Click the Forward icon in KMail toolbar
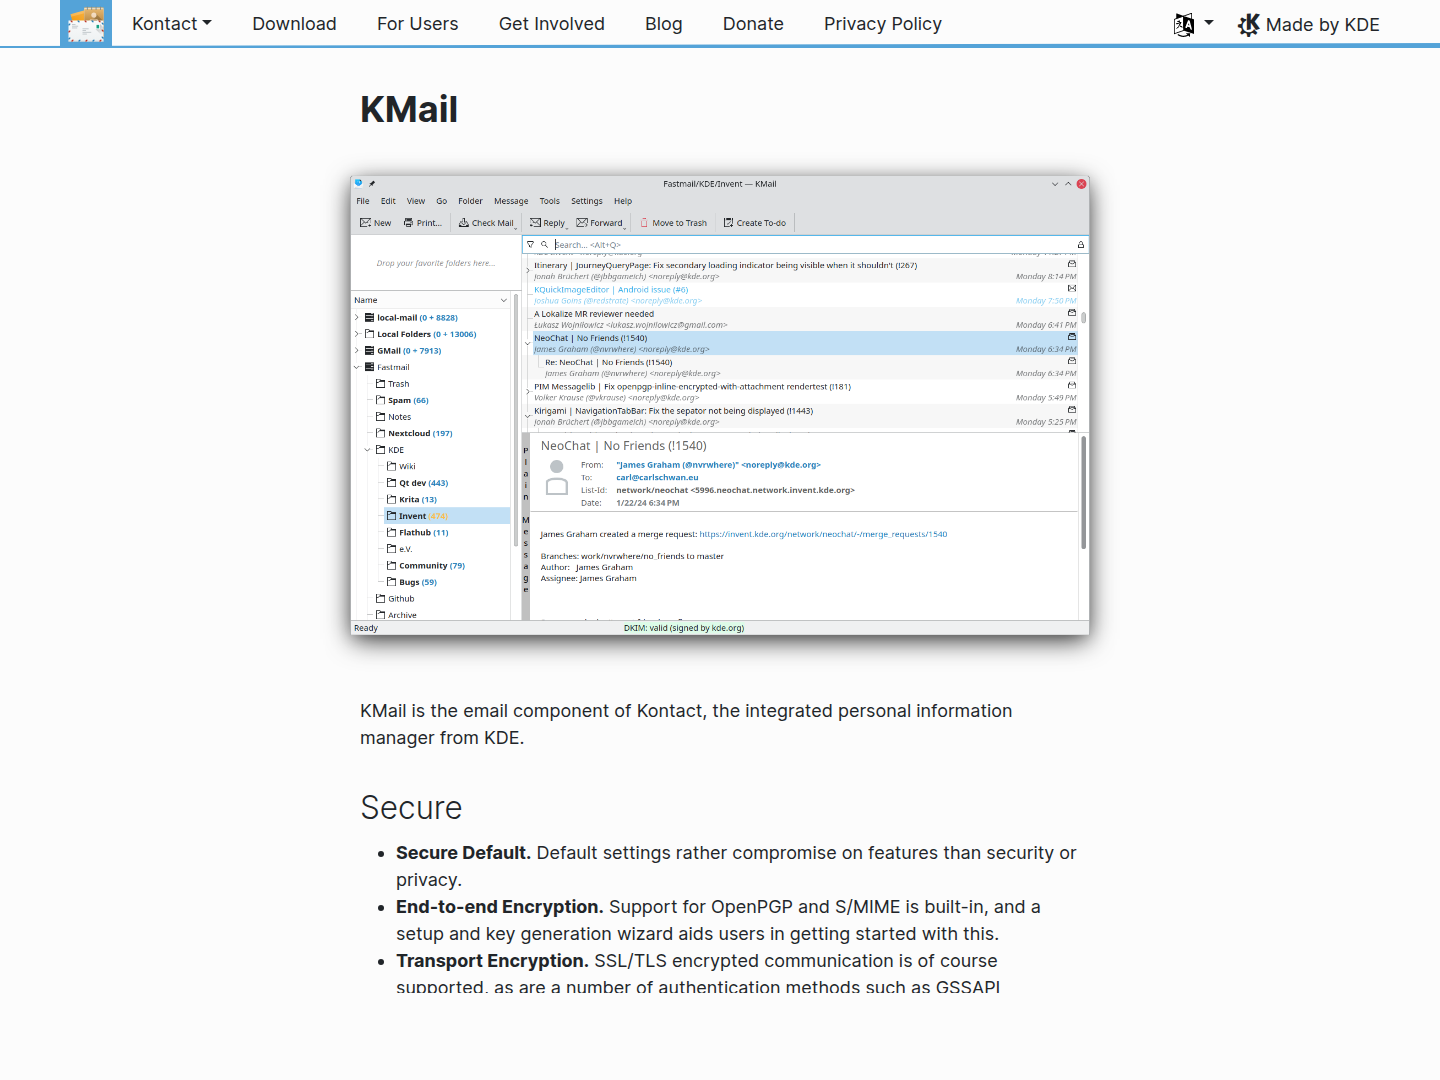1440x1080 pixels. (x=582, y=223)
